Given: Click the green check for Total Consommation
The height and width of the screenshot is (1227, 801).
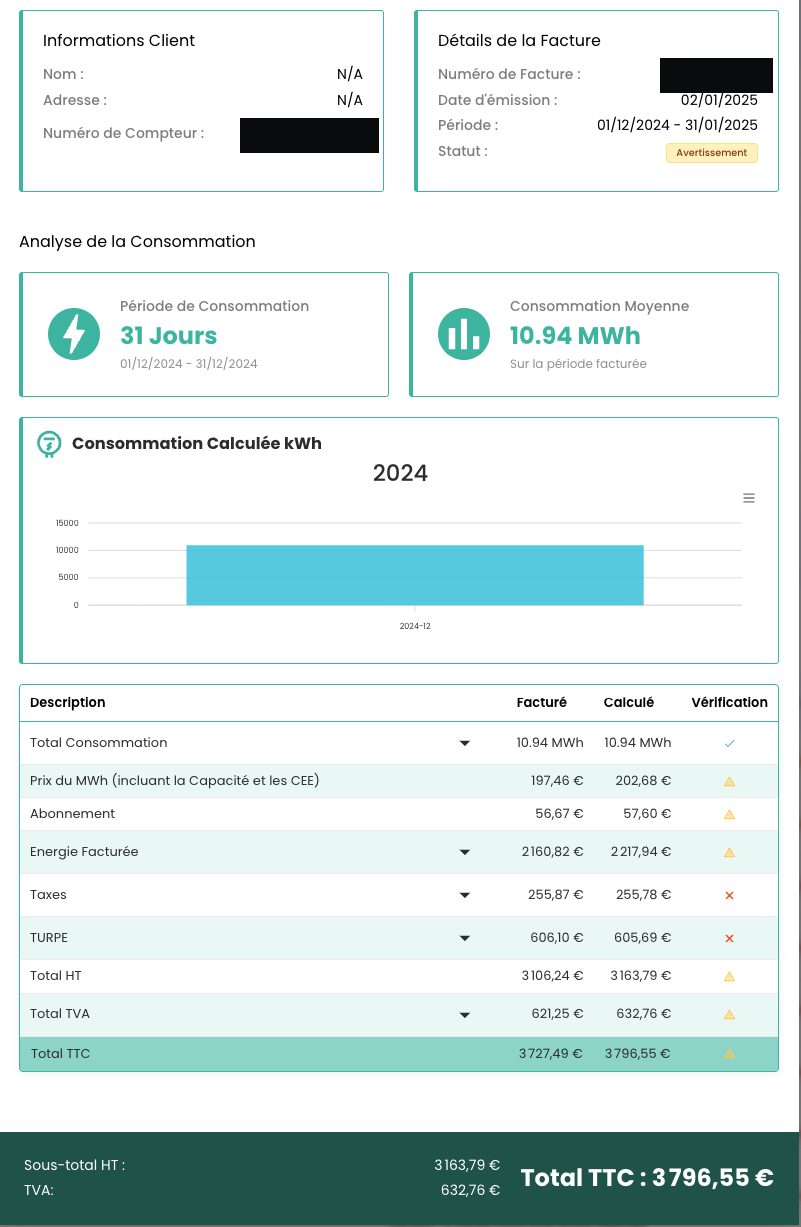Looking at the screenshot, I should click(x=729, y=743).
